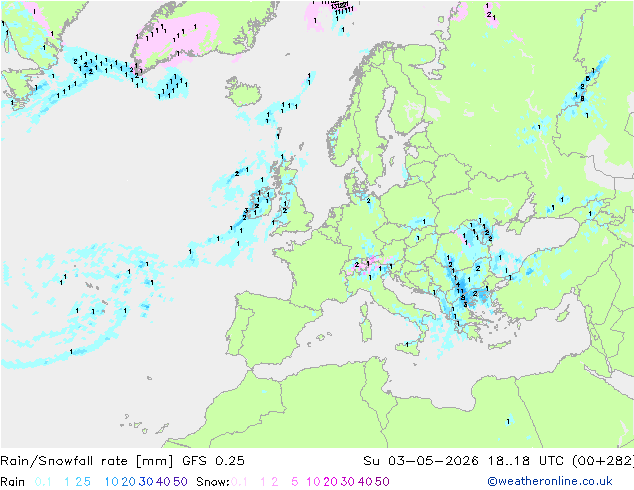Pick the rain legend value 30
Screen dimensions: 634x490
[146, 482]
